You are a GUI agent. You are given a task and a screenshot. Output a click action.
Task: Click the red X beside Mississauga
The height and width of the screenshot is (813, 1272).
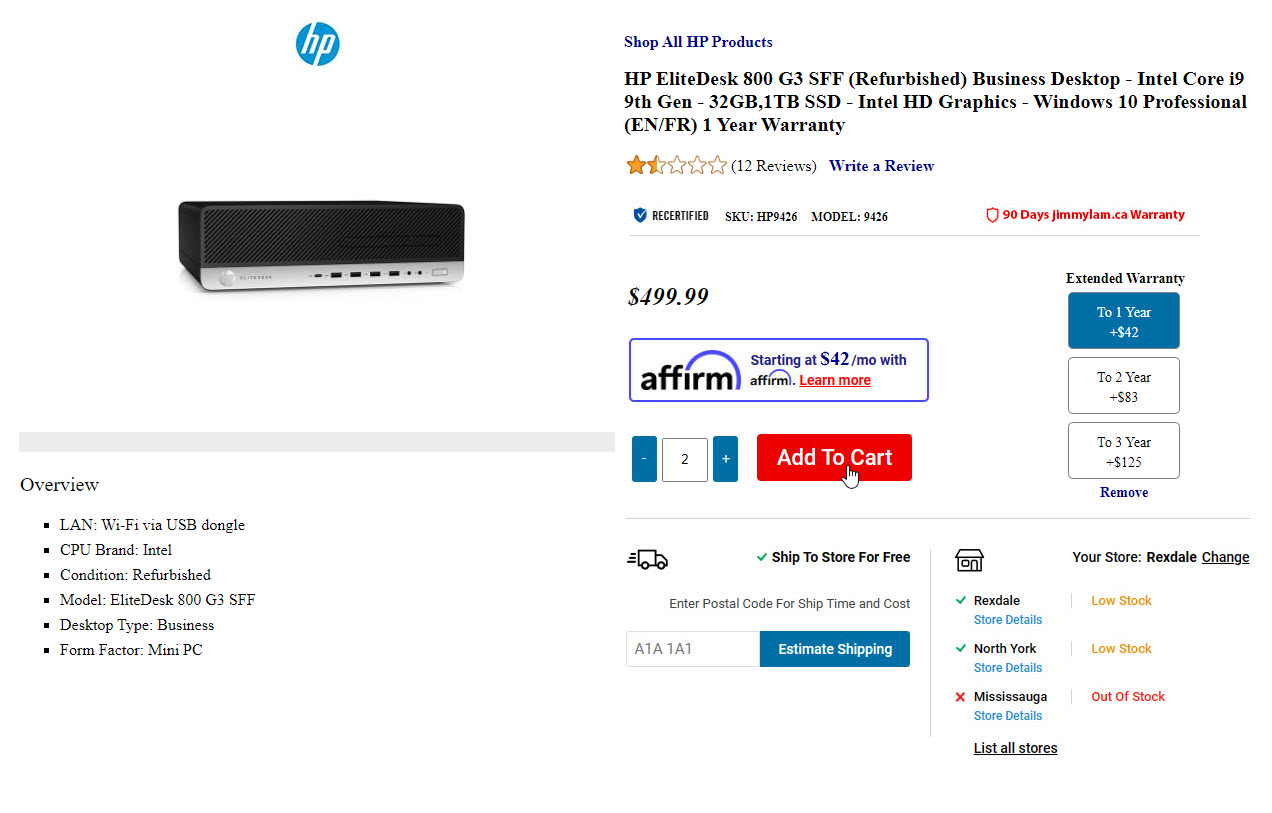pos(960,697)
